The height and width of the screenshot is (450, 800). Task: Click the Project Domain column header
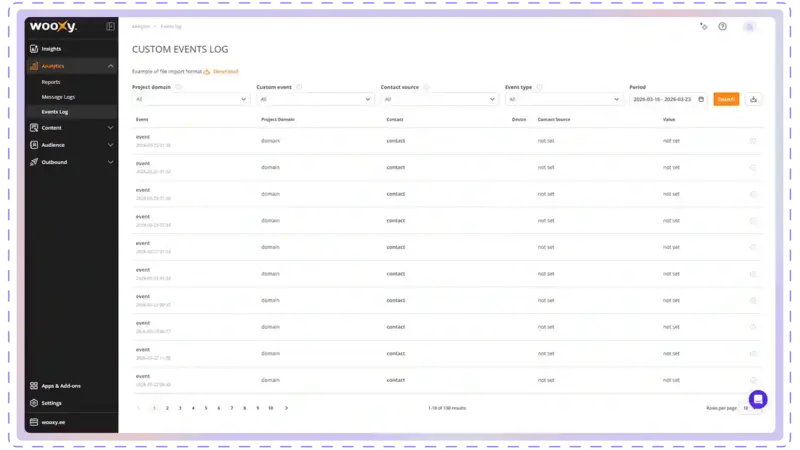point(278,119)
